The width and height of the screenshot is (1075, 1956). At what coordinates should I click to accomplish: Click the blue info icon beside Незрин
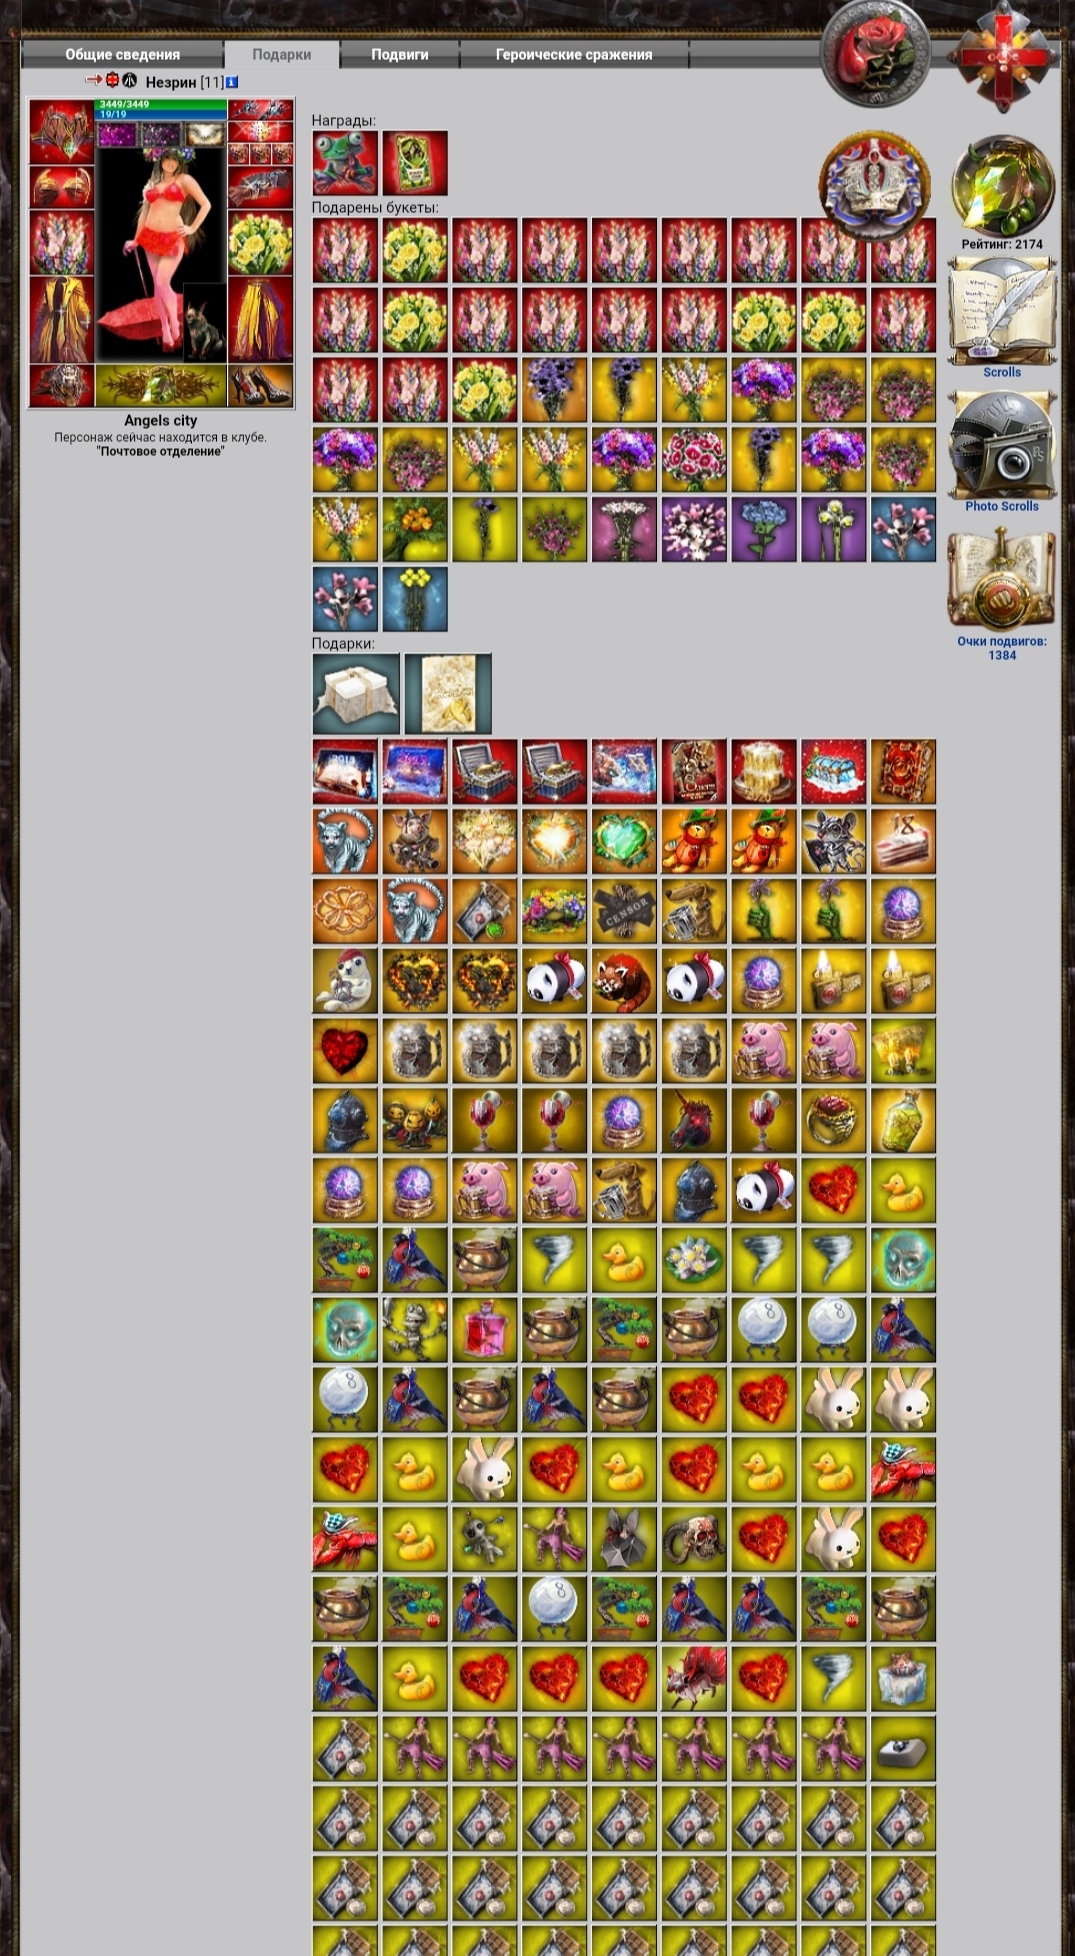coord(232,82)
